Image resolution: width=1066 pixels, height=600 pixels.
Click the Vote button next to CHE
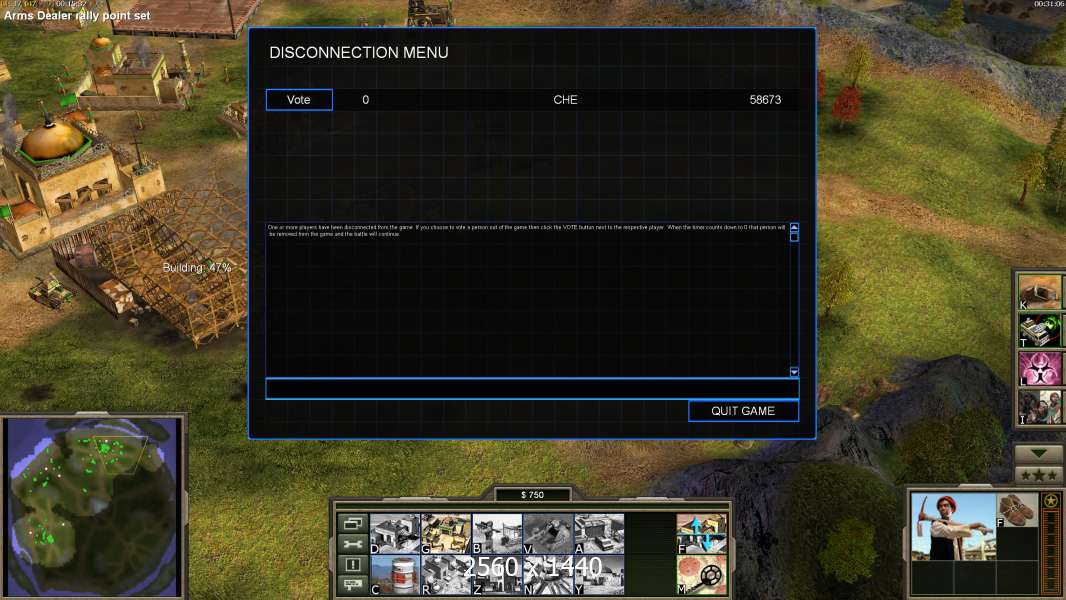299,100
